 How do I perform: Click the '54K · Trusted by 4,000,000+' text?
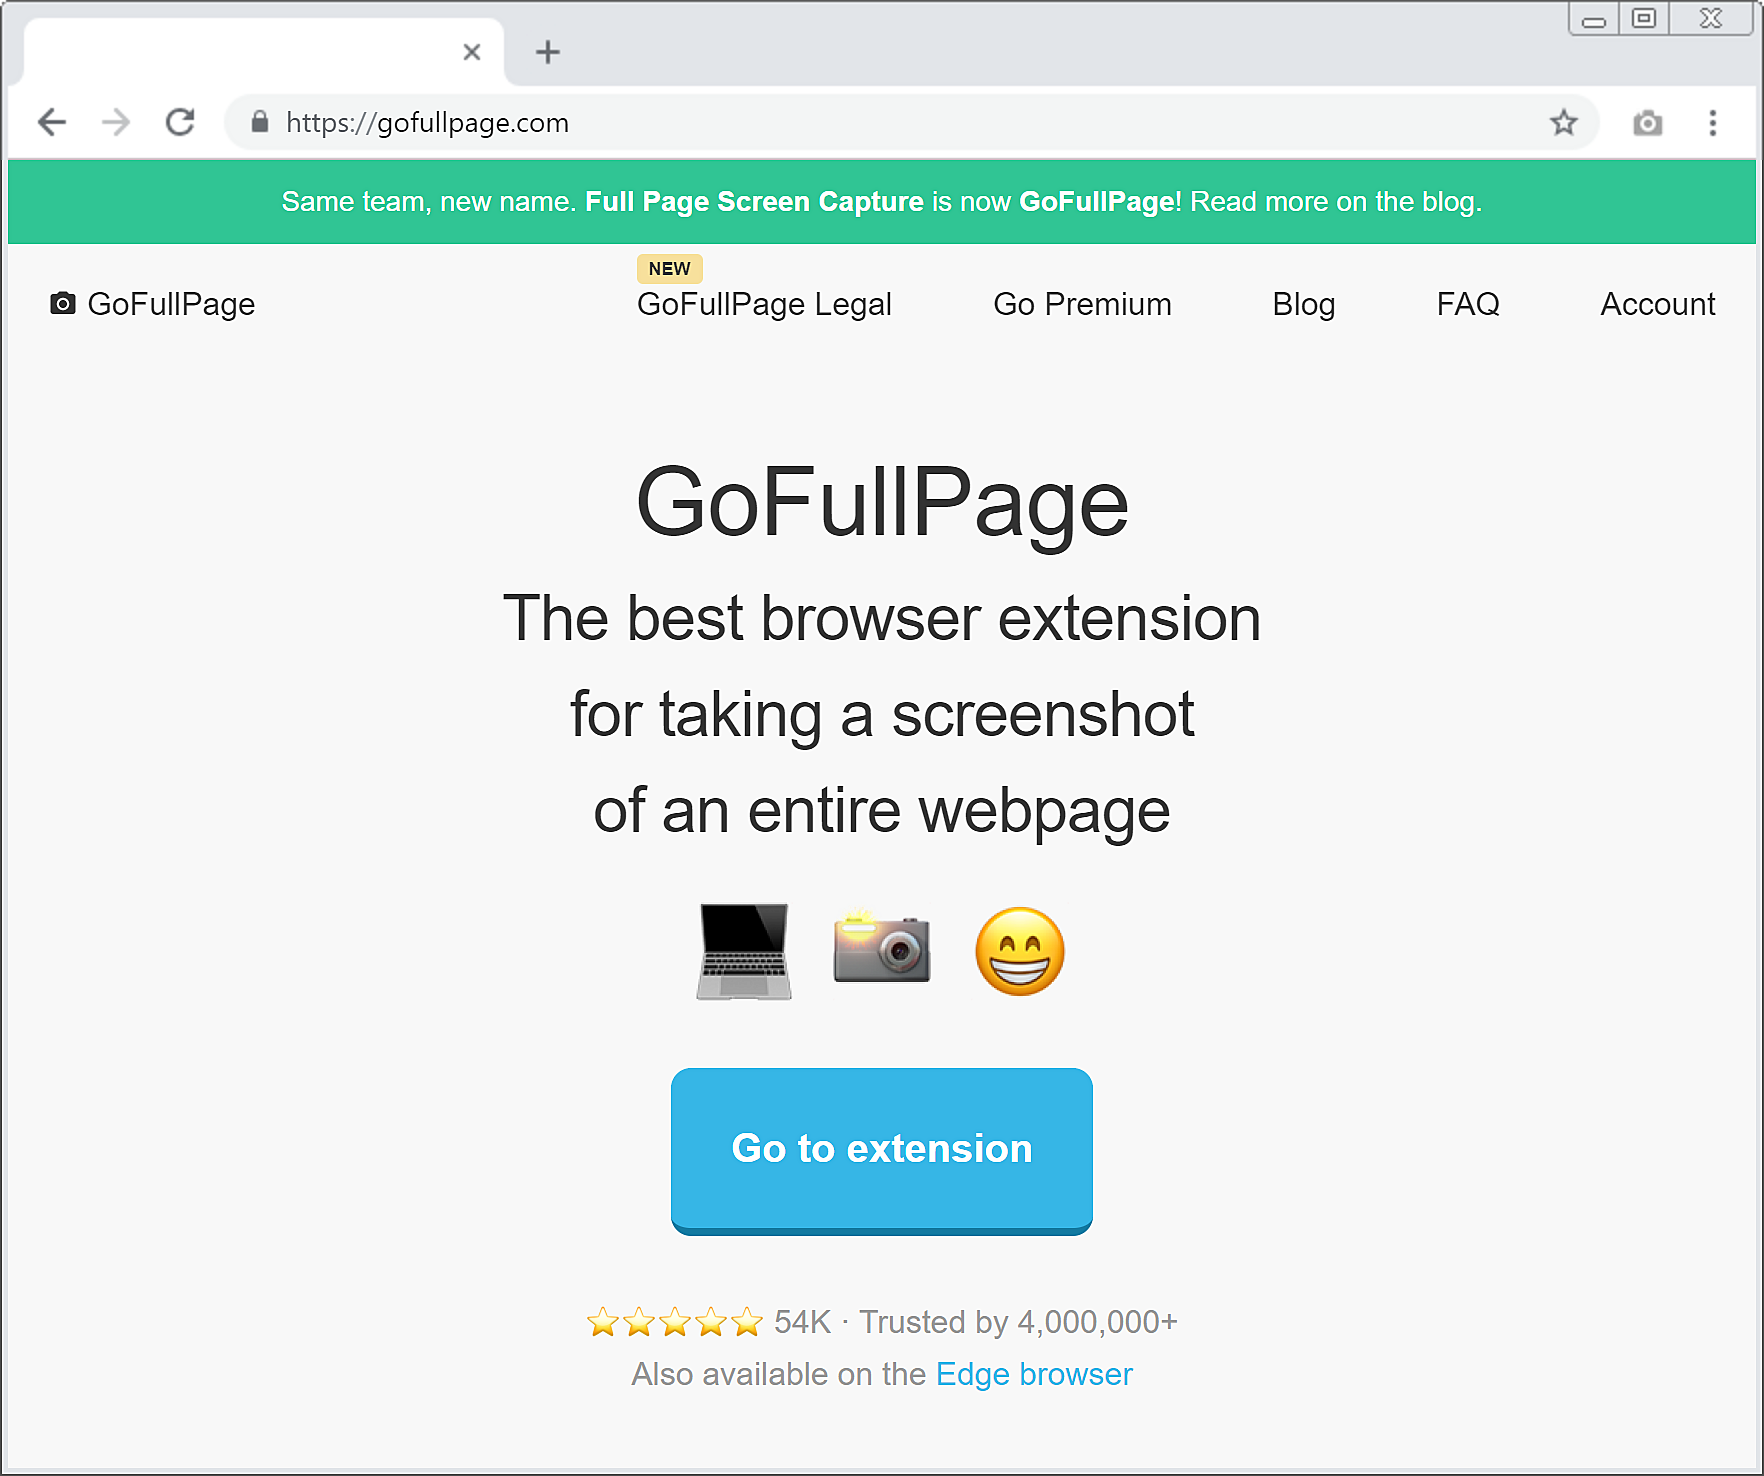[x=976, y=1322]
